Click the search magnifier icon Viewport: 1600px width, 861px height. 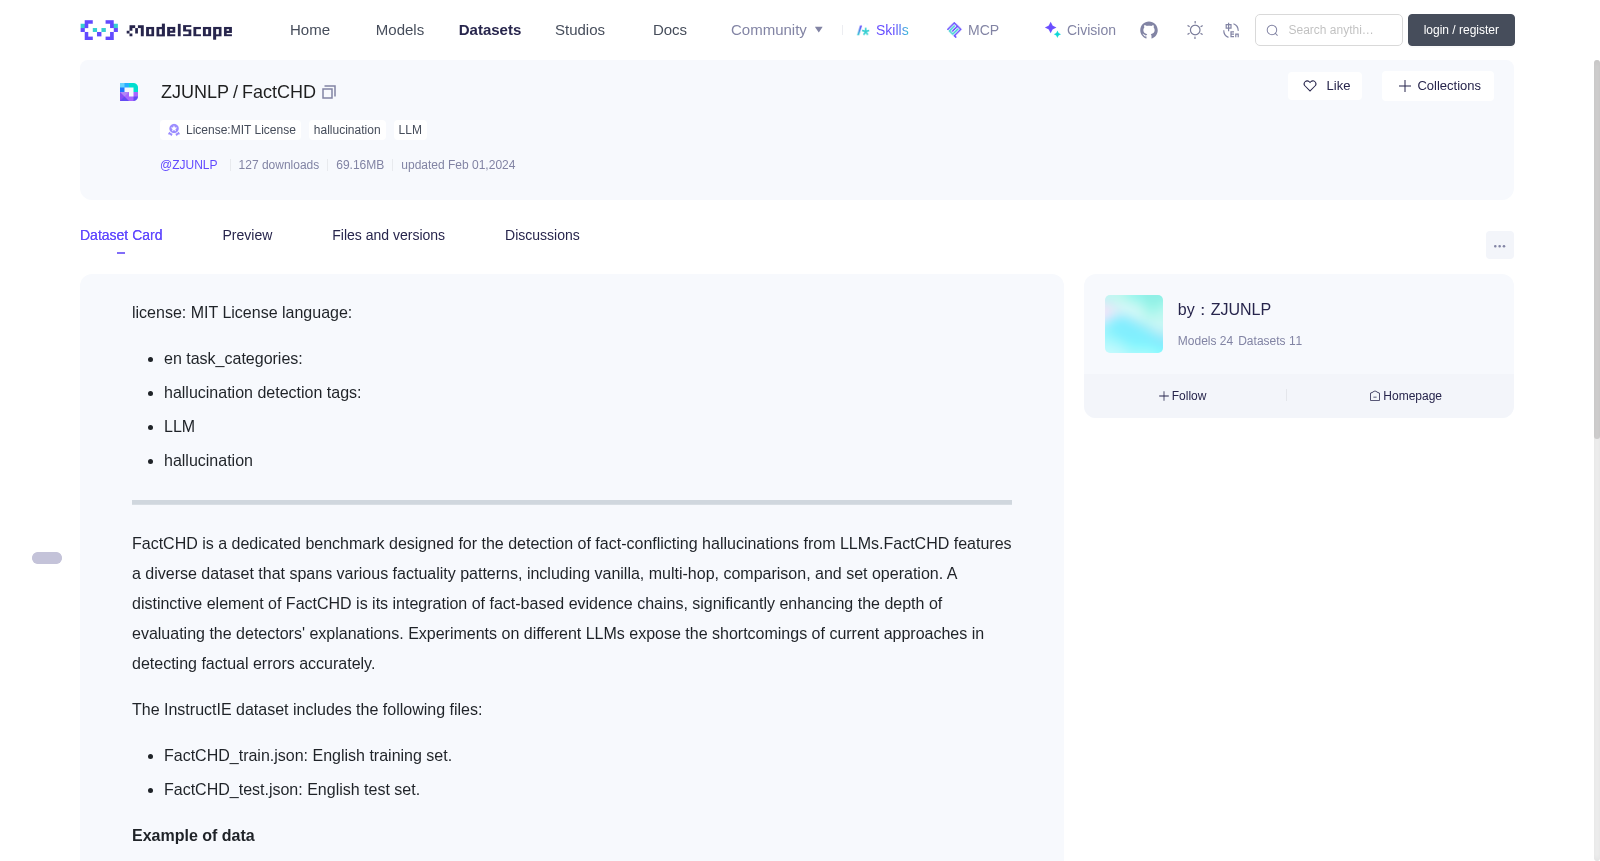(1272, 30)
